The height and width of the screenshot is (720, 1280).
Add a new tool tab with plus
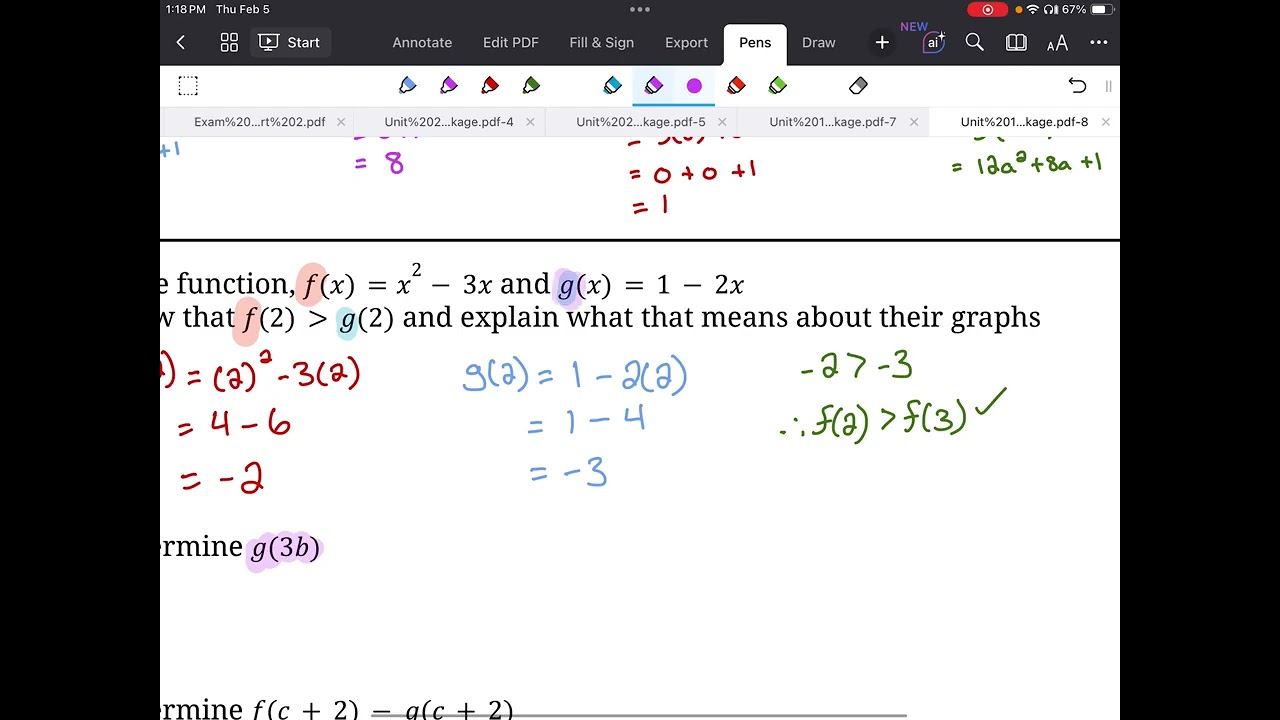coord(882,42)
